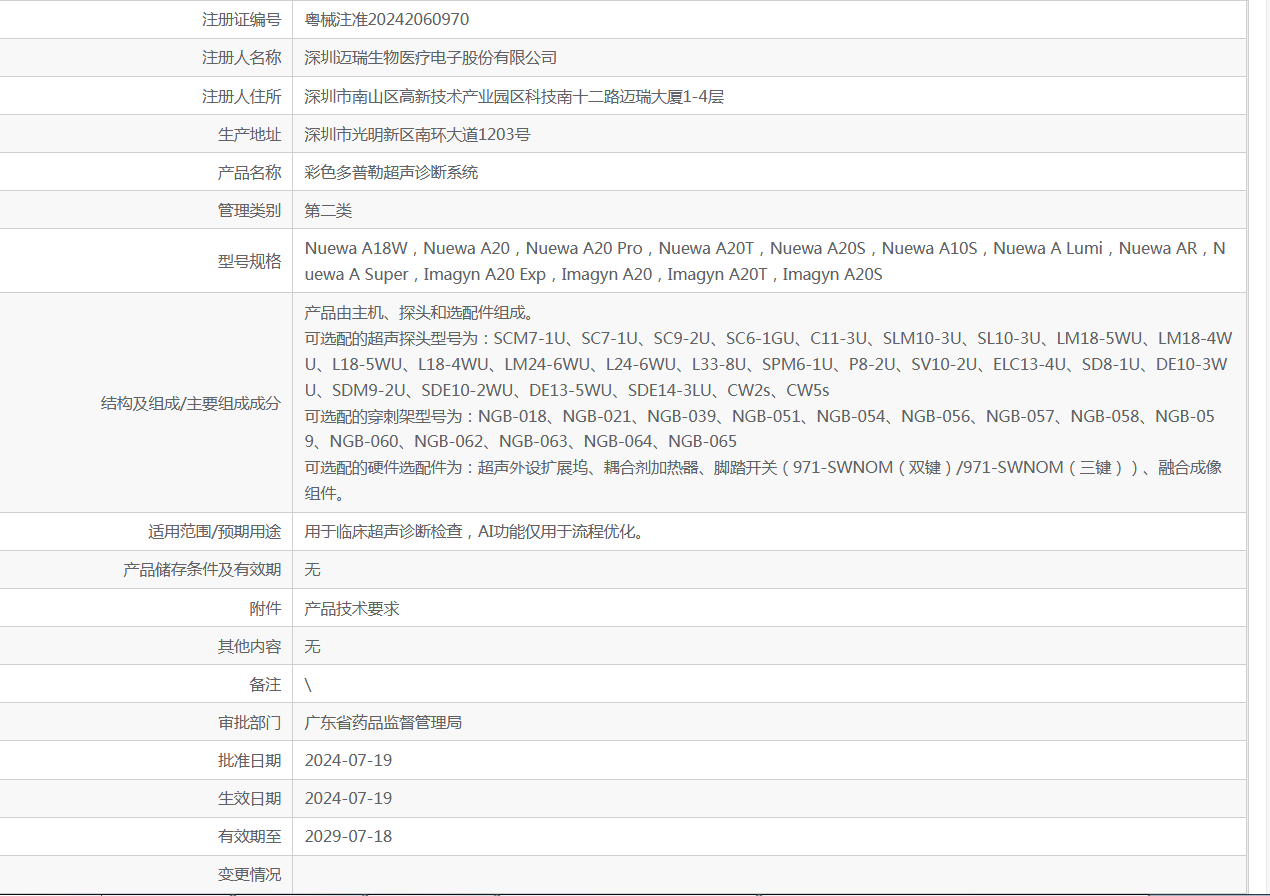Select intended use text 用于临床超声诊断检查
Screen dimensions: 1270x896
[383, 531]
